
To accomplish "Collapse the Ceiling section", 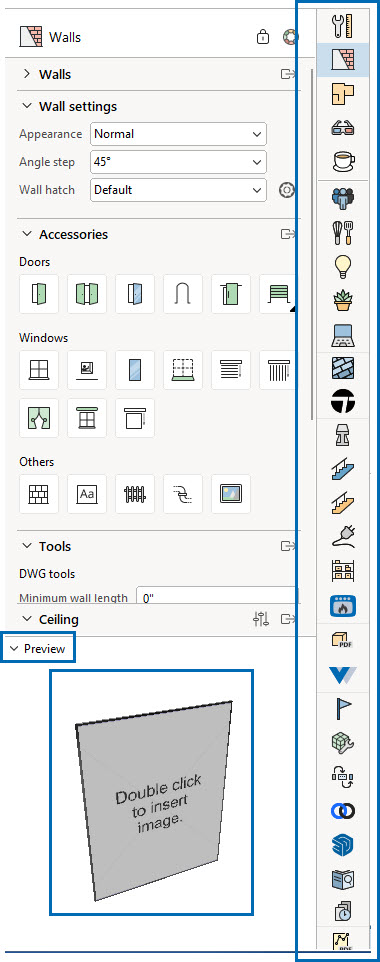I will tap(26, 619).
